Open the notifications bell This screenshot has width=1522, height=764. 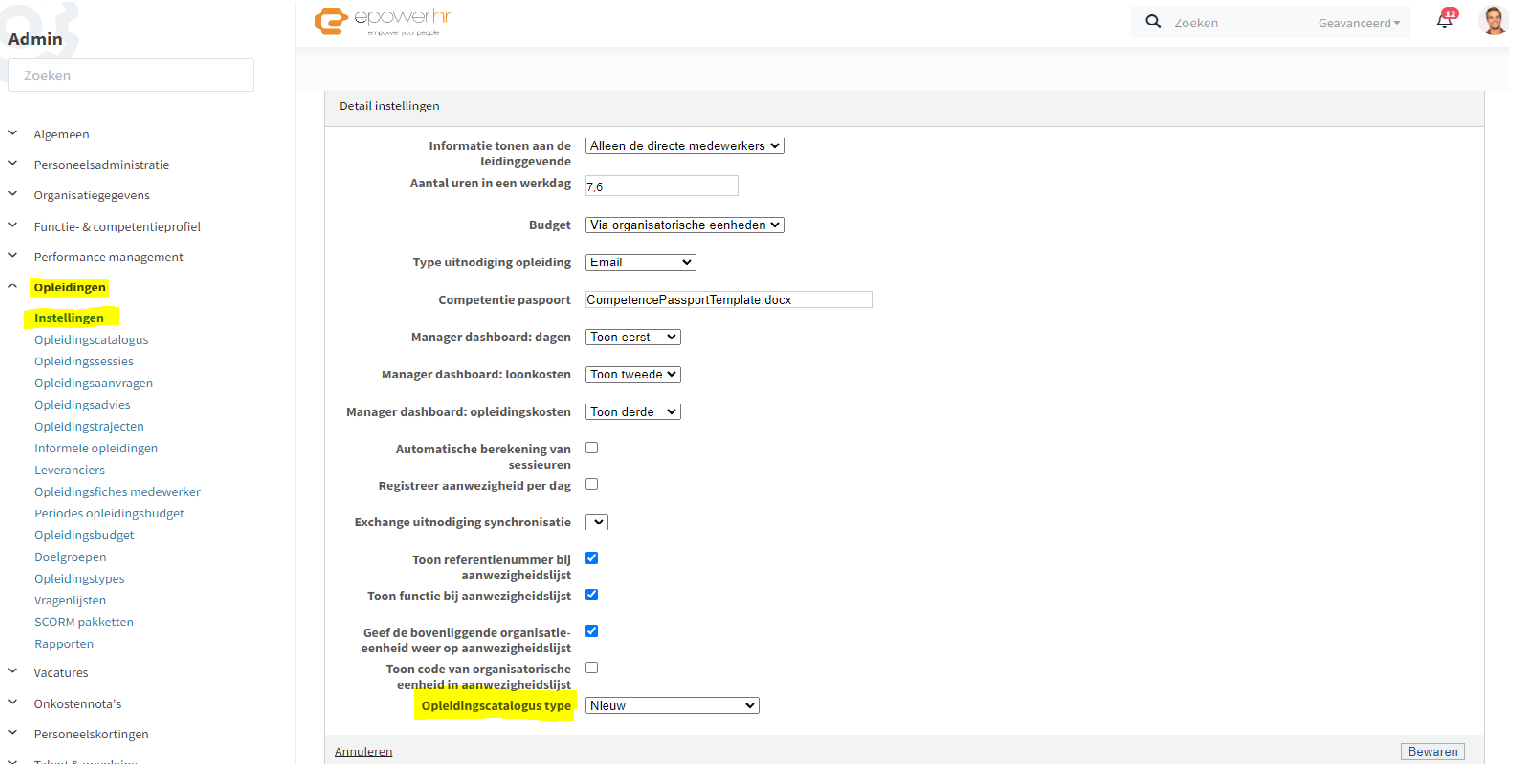1445,21
